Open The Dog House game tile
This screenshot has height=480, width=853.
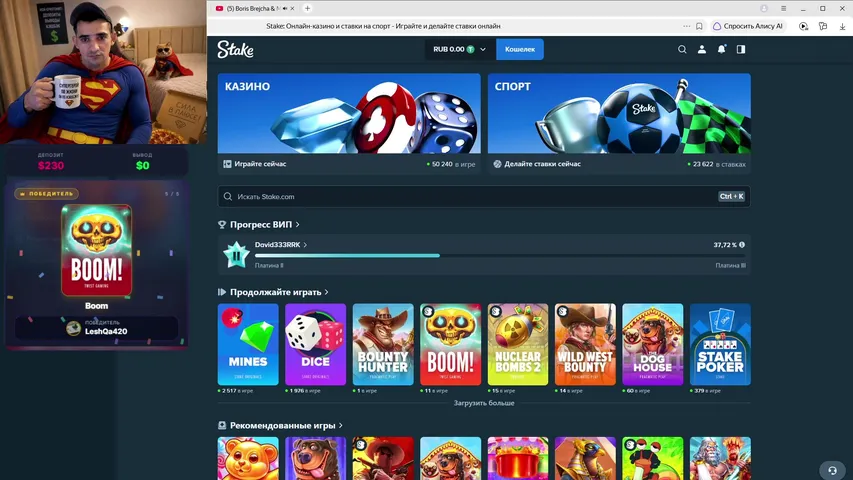coord(653,344)
